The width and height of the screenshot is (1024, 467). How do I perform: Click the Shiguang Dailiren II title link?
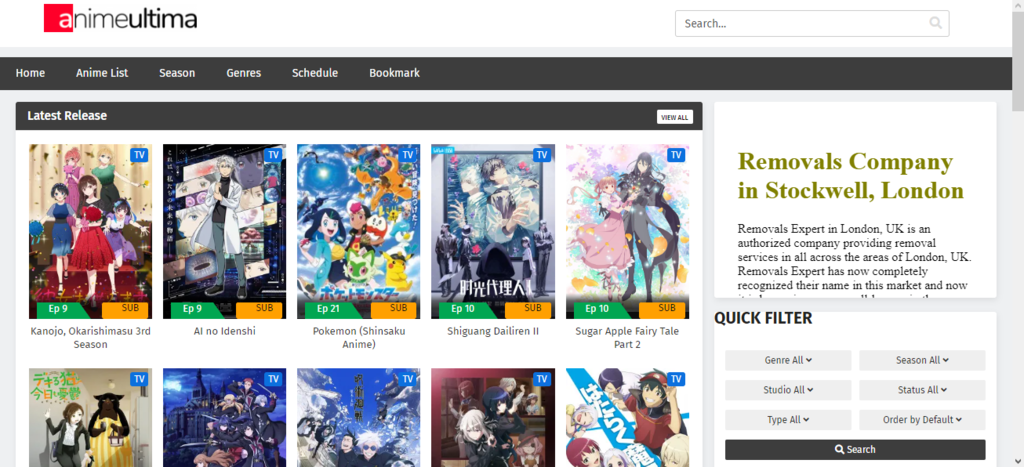pyautogui.click(x=493, y=331)
